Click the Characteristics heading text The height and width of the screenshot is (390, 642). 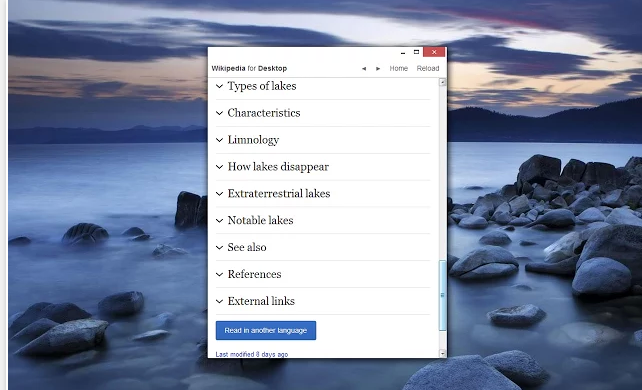pos(264,113)
